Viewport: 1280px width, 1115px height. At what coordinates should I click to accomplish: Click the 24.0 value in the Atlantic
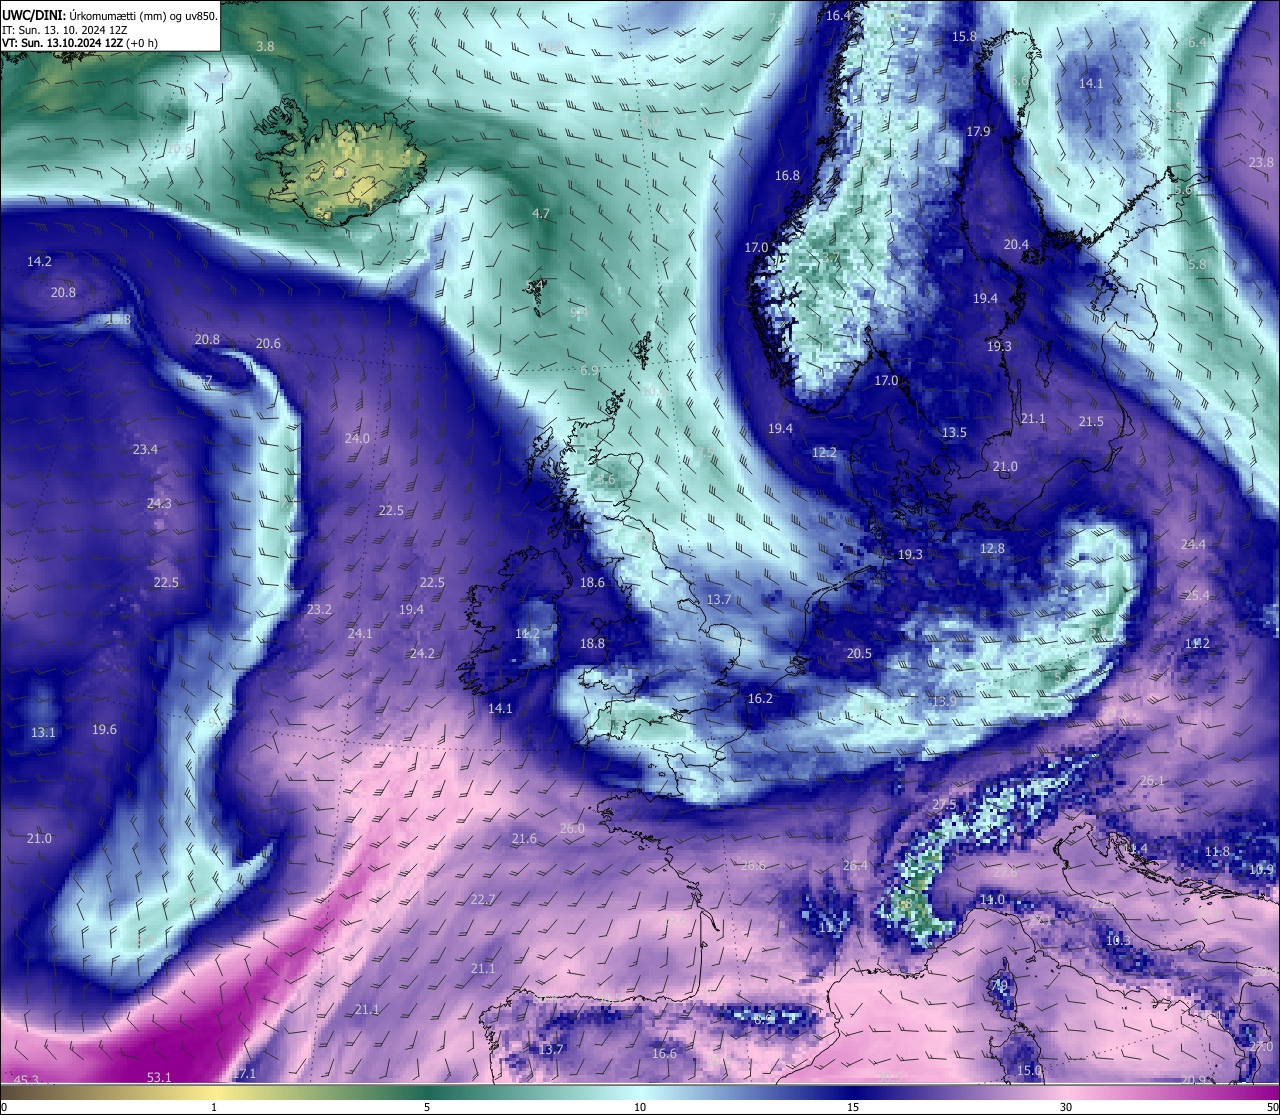pyautogui.click(x=357, y=439)
